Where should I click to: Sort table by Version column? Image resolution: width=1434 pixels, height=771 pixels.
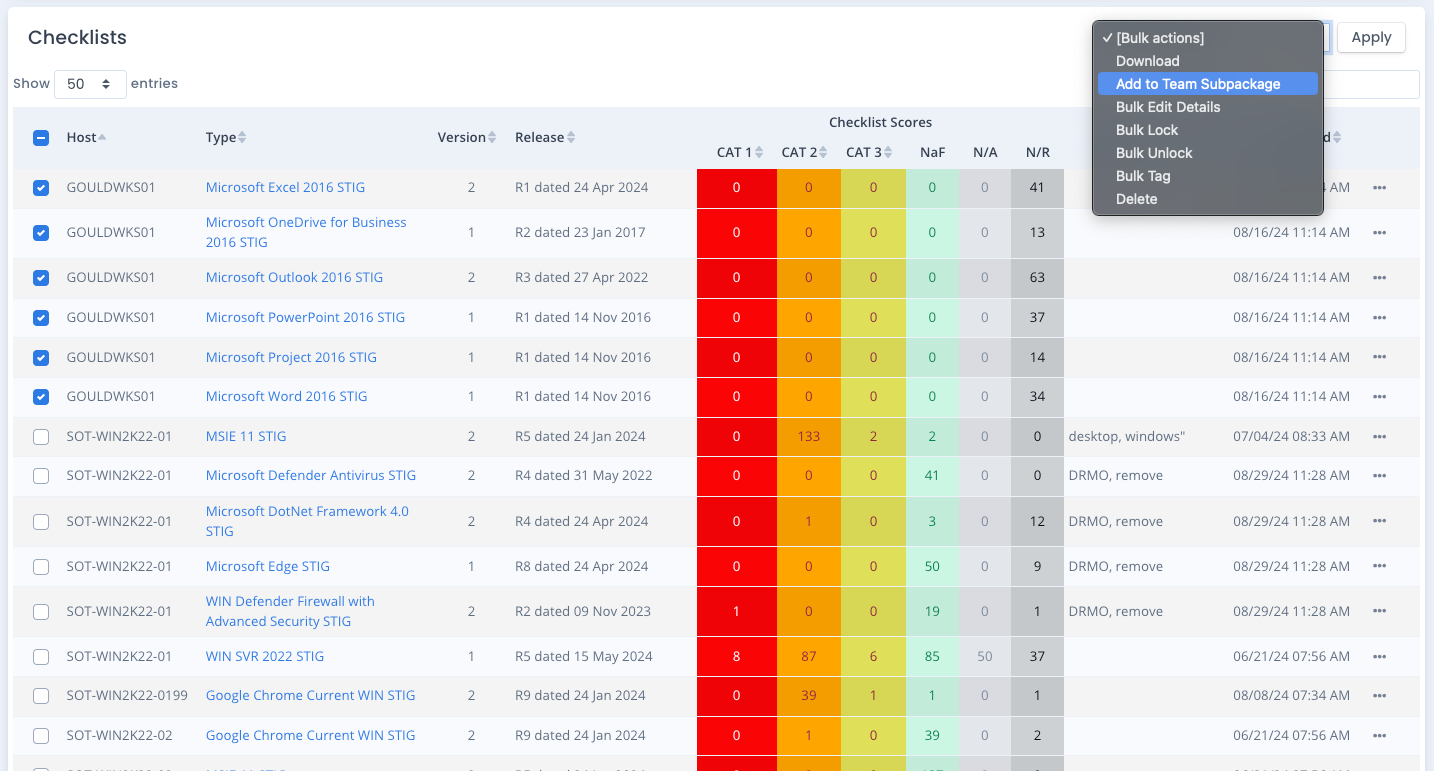point(466,137)
